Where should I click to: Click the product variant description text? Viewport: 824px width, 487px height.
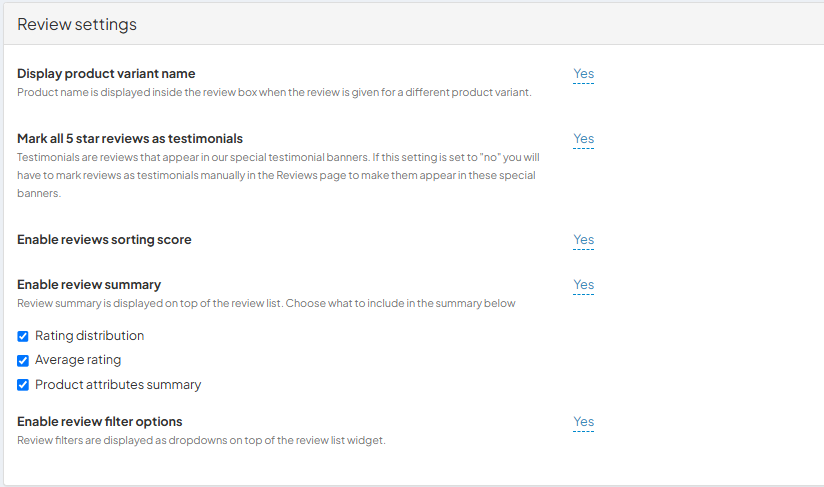click(x=274, y=92)
